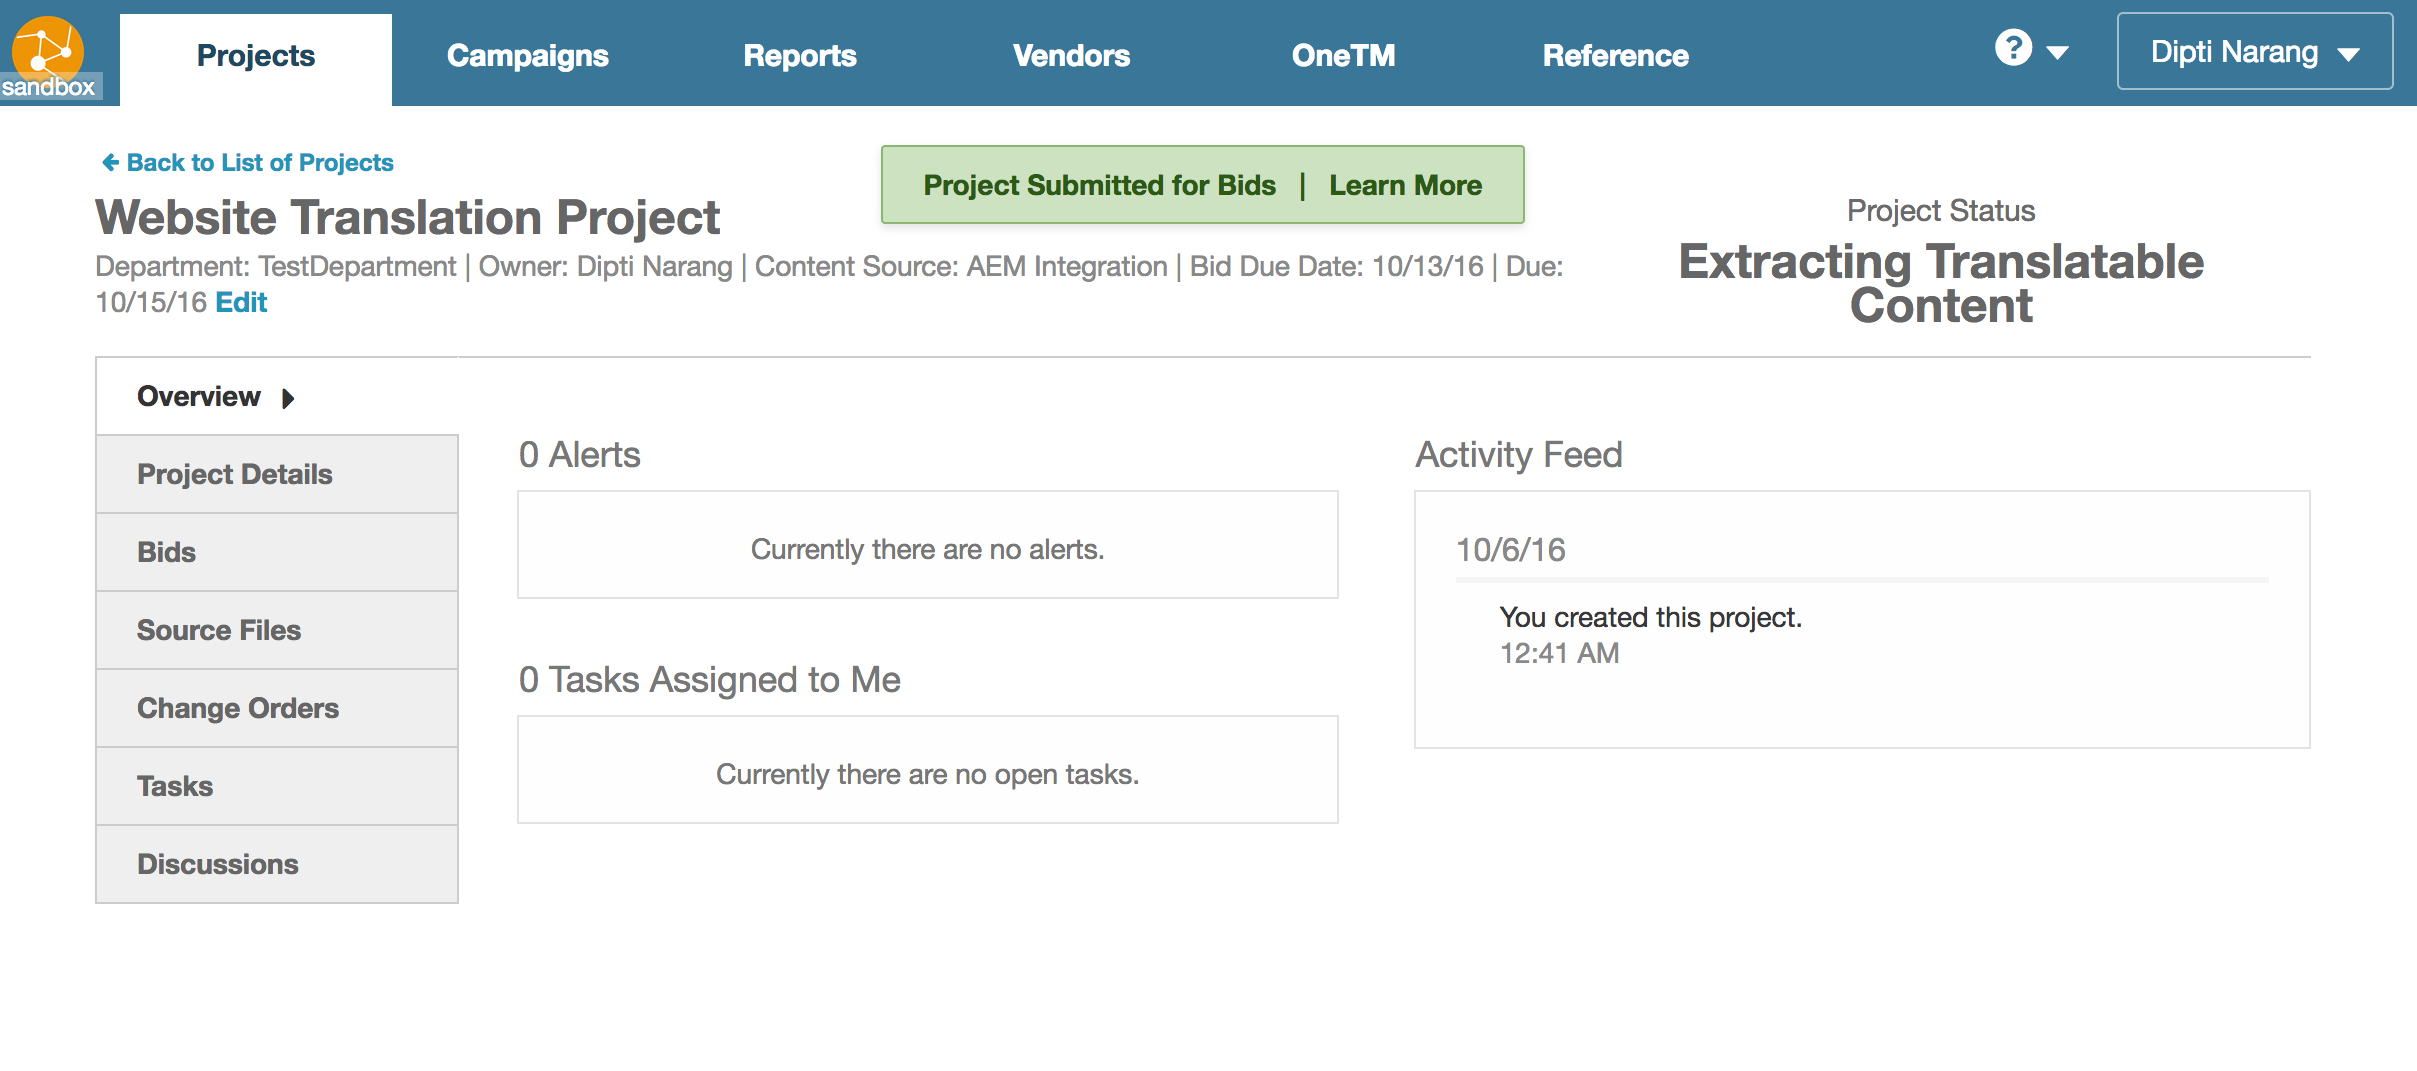Click the back arrow icon

[110, 162]
